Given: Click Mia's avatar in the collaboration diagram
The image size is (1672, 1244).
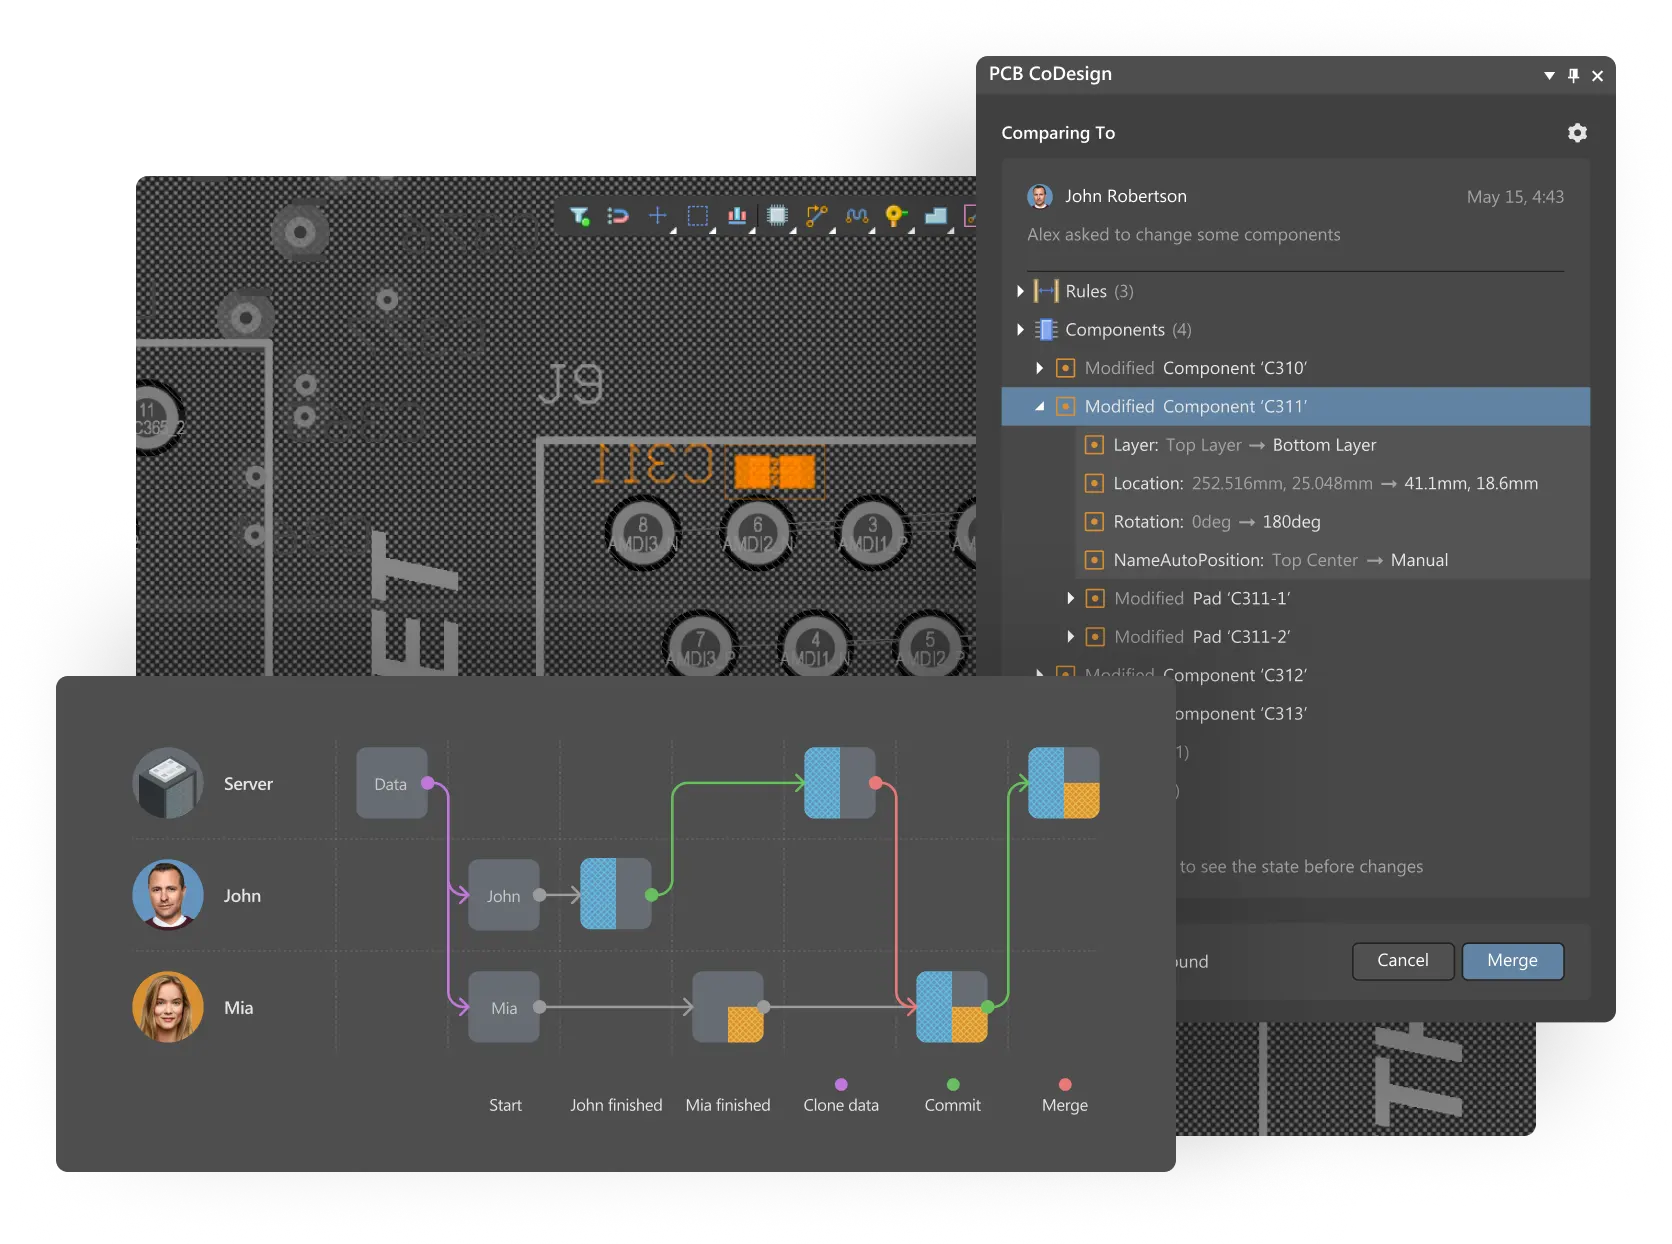Looking at the screenshot, I should click(x=167, y=1007).
